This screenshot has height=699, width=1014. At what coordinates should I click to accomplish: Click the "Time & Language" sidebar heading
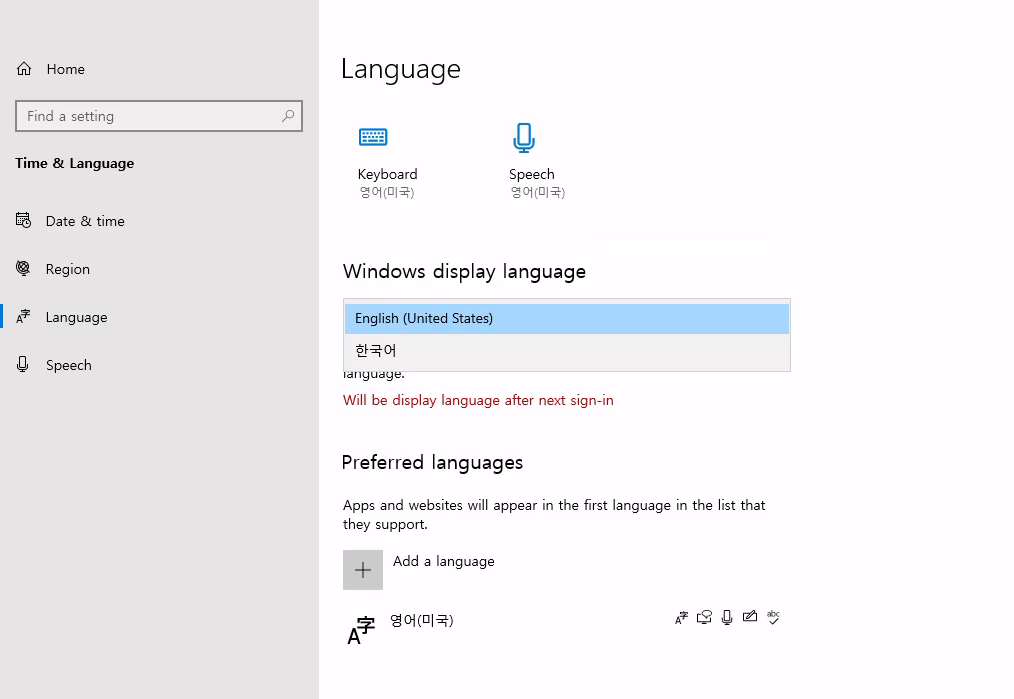click(75, 163)
